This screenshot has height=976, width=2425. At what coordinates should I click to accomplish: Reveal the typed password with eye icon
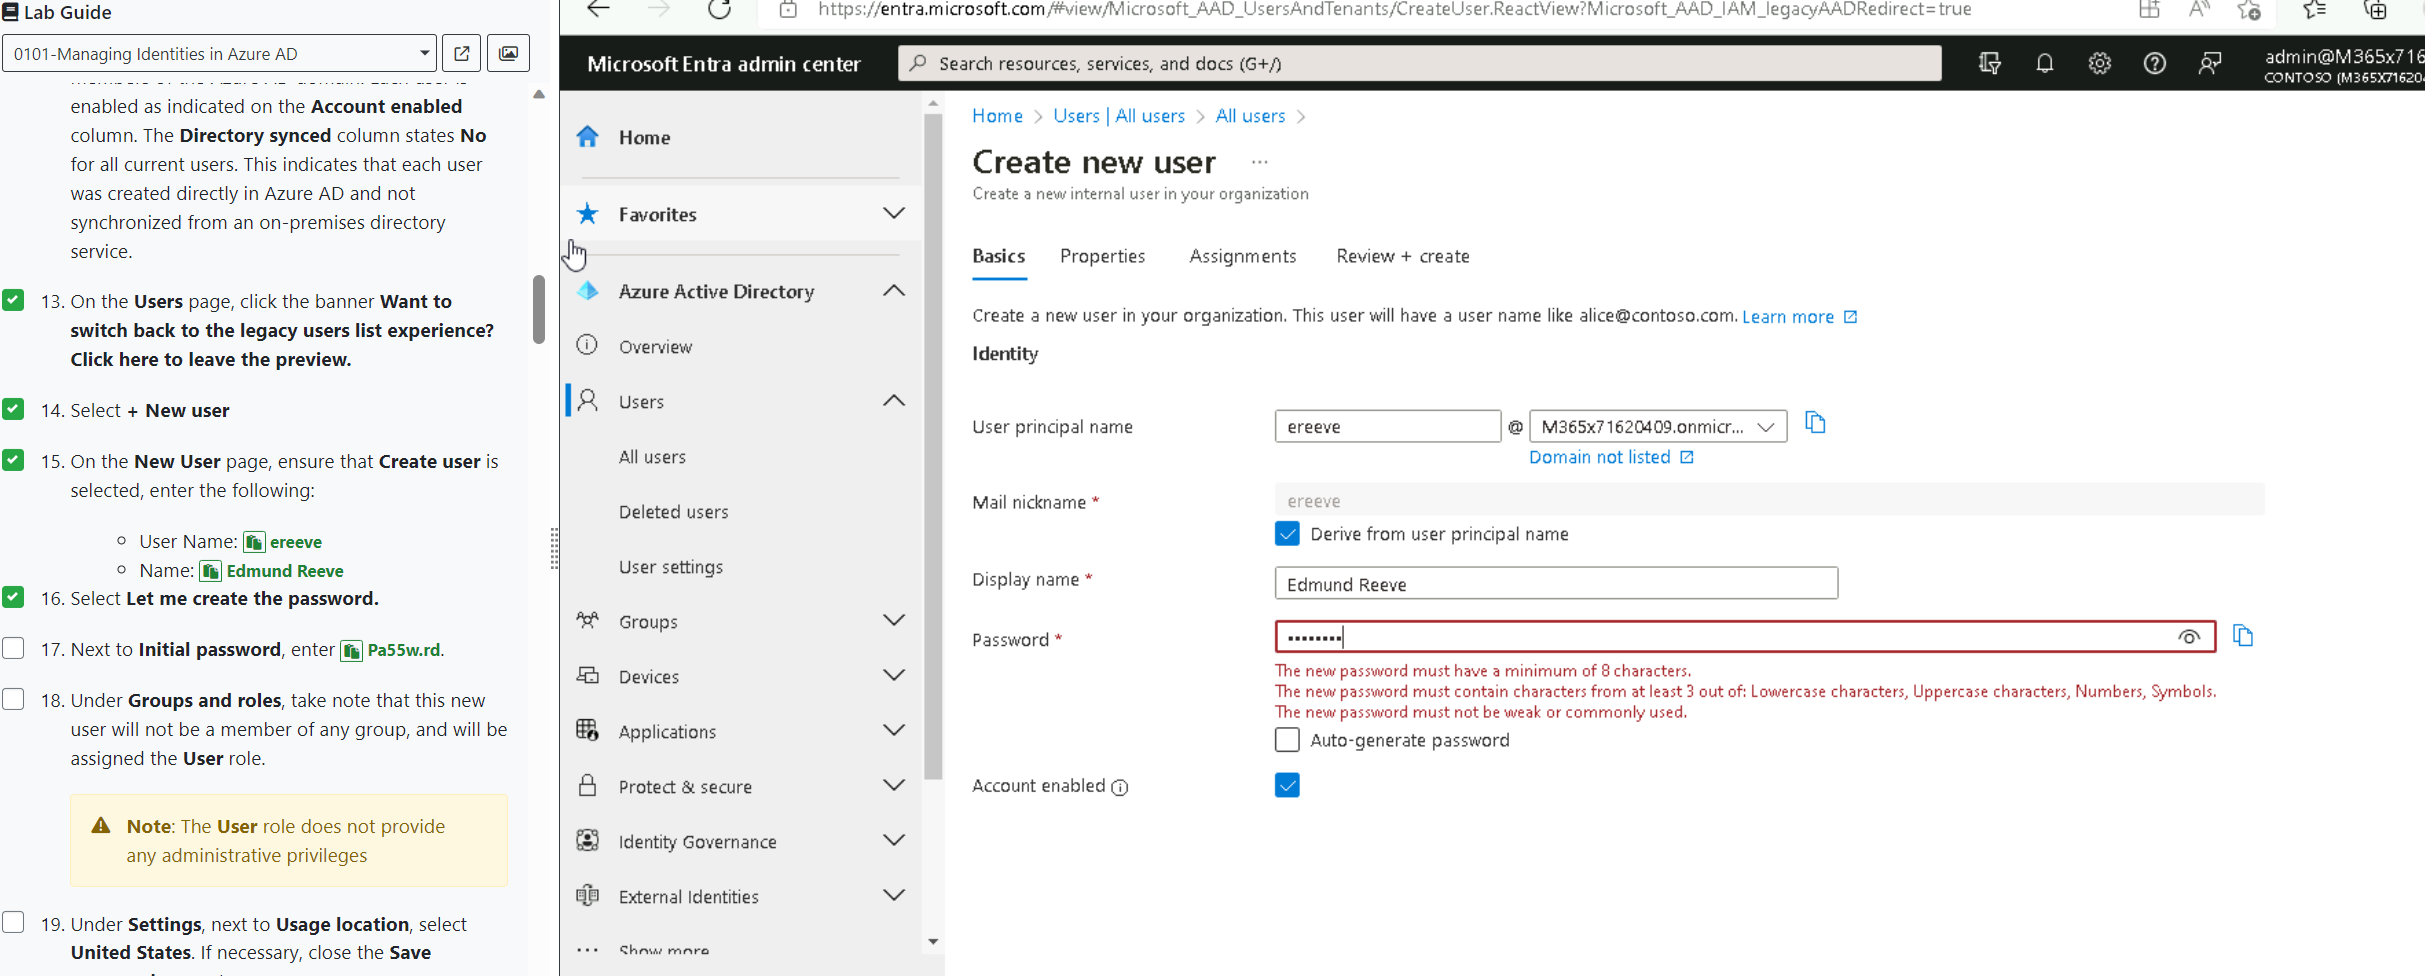pyautogui.click(x=2190, y=637)
